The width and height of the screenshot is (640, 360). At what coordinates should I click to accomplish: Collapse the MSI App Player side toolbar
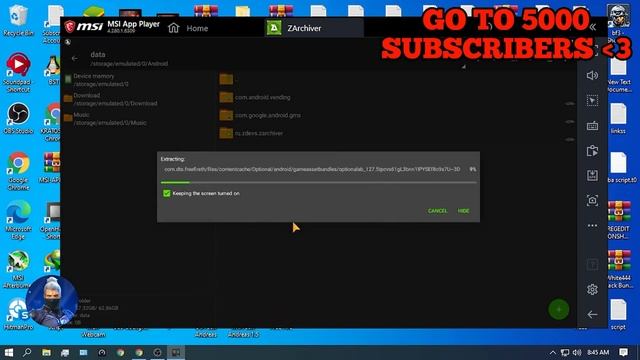[x=593, y=27]
